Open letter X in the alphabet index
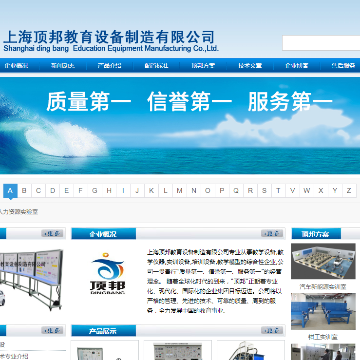The width and height of the screenshot is (360, 360). click(321, 191)
